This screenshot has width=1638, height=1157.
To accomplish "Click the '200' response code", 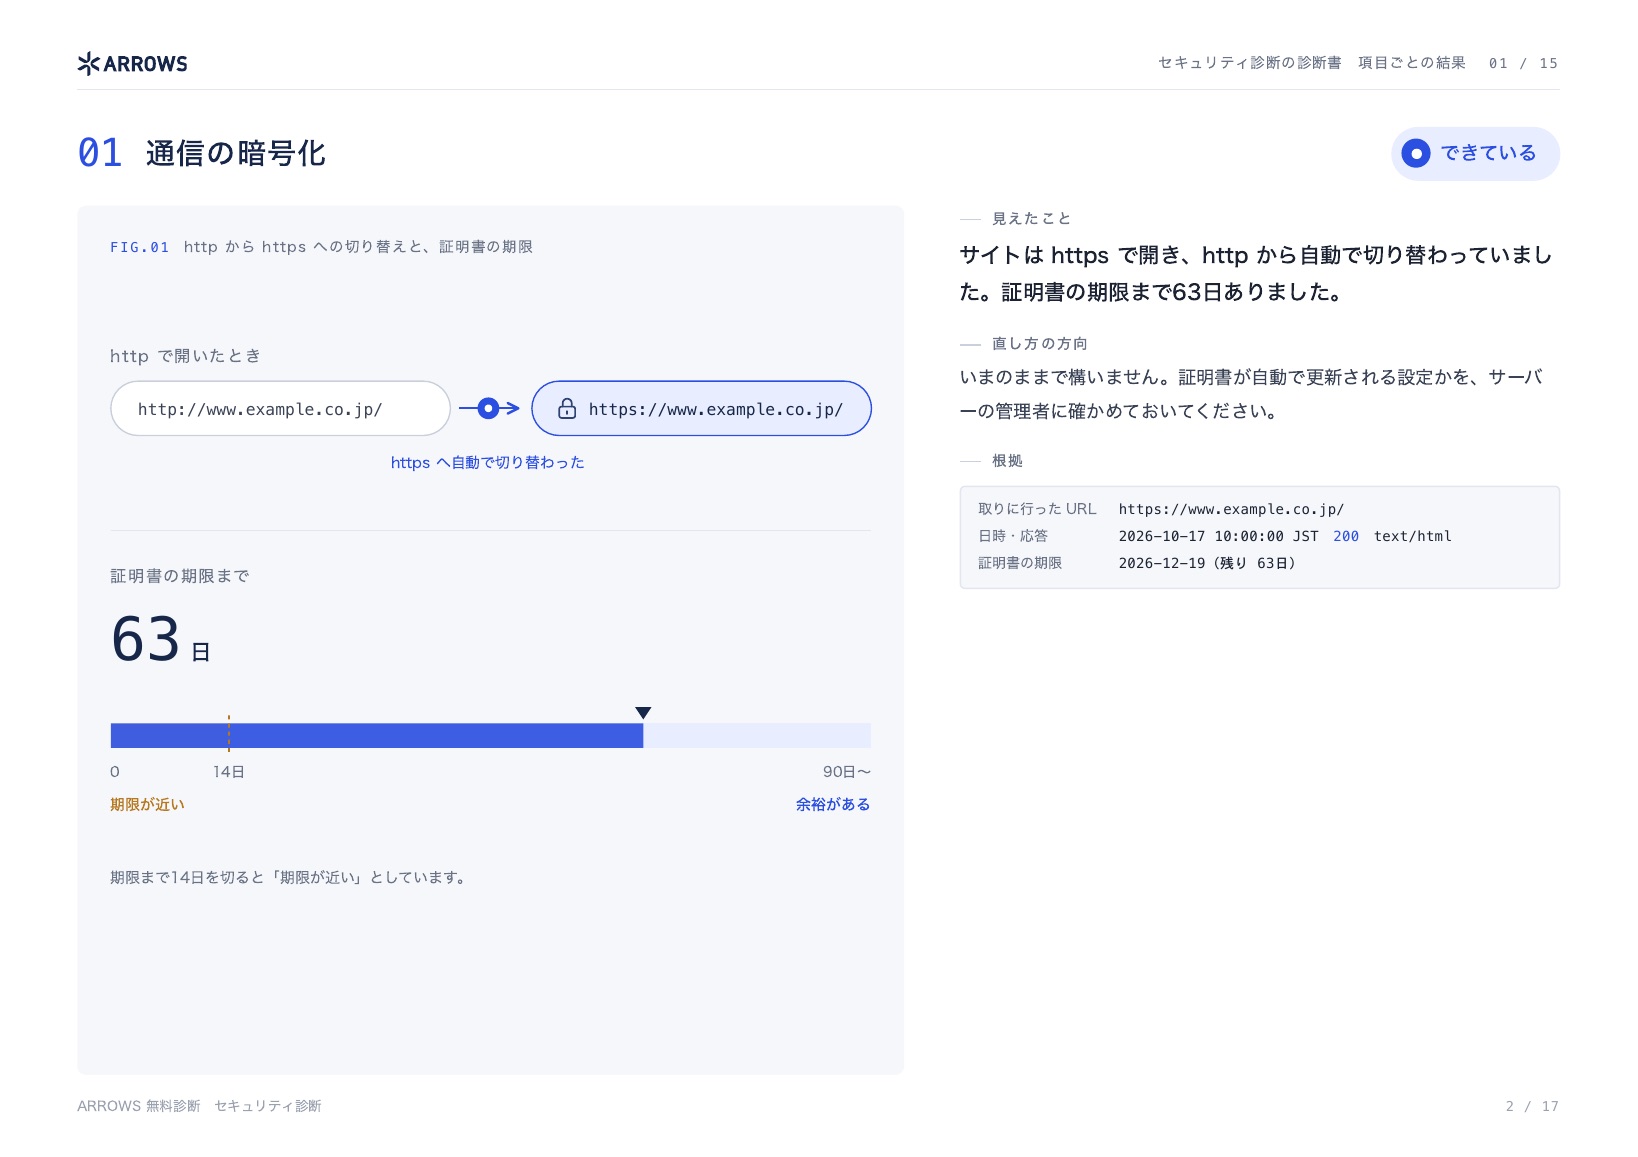I will click(1346, 536).
